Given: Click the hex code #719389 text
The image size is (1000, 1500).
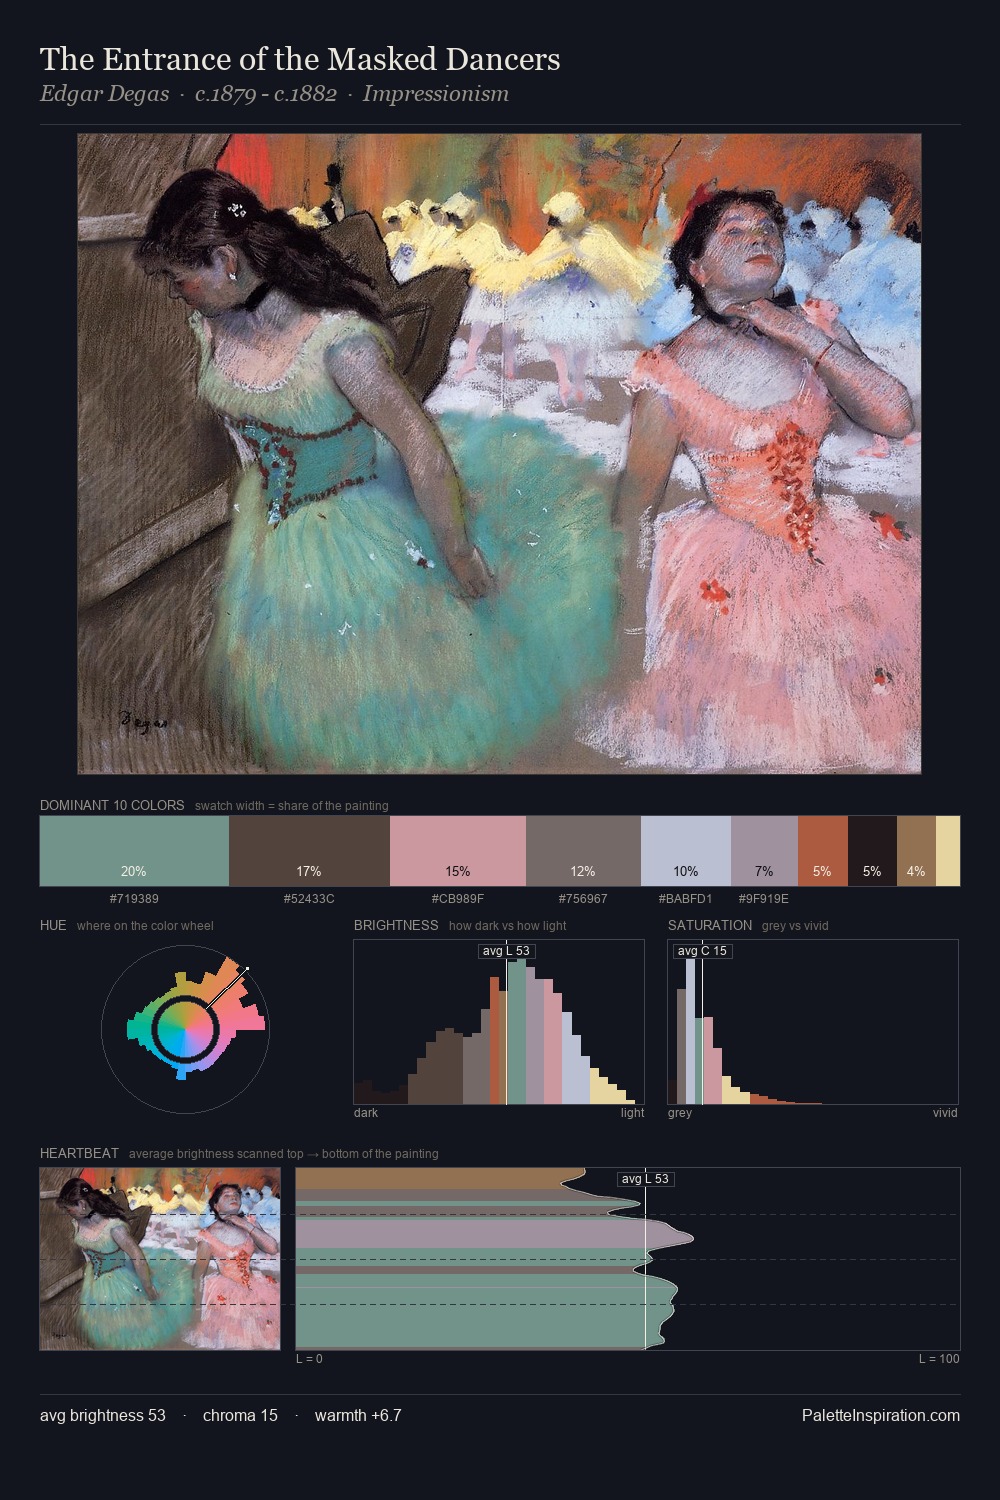Looking at the screenshot, I should 134,899.
